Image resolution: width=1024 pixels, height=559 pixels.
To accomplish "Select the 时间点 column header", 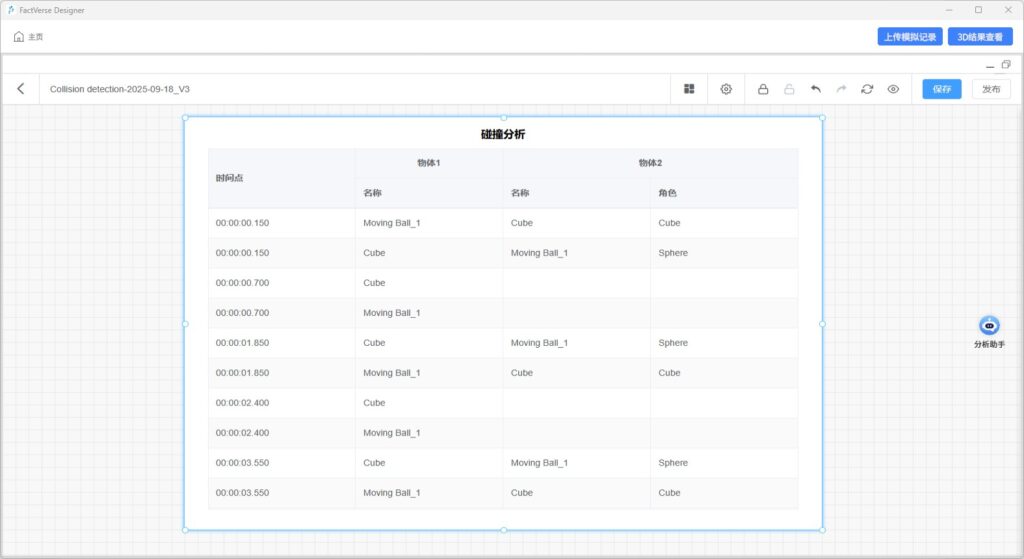I will 230,178.
